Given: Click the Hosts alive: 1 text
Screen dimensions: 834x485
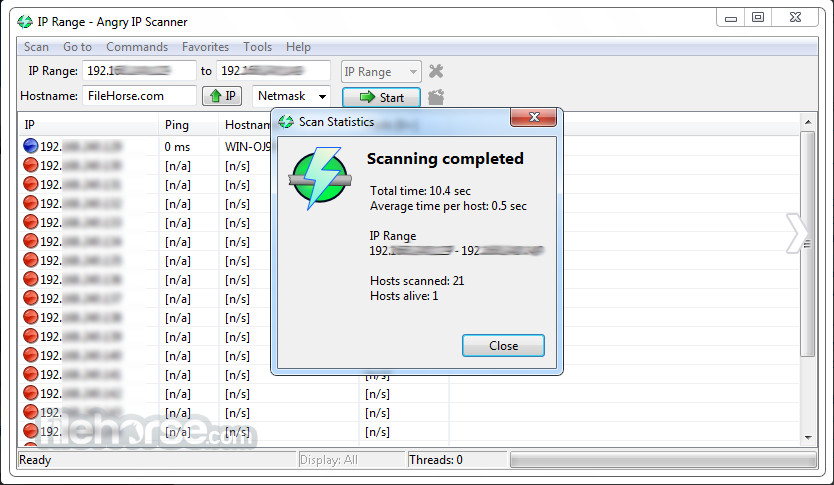Looking at the screenshot, I should tap(404, 296).
